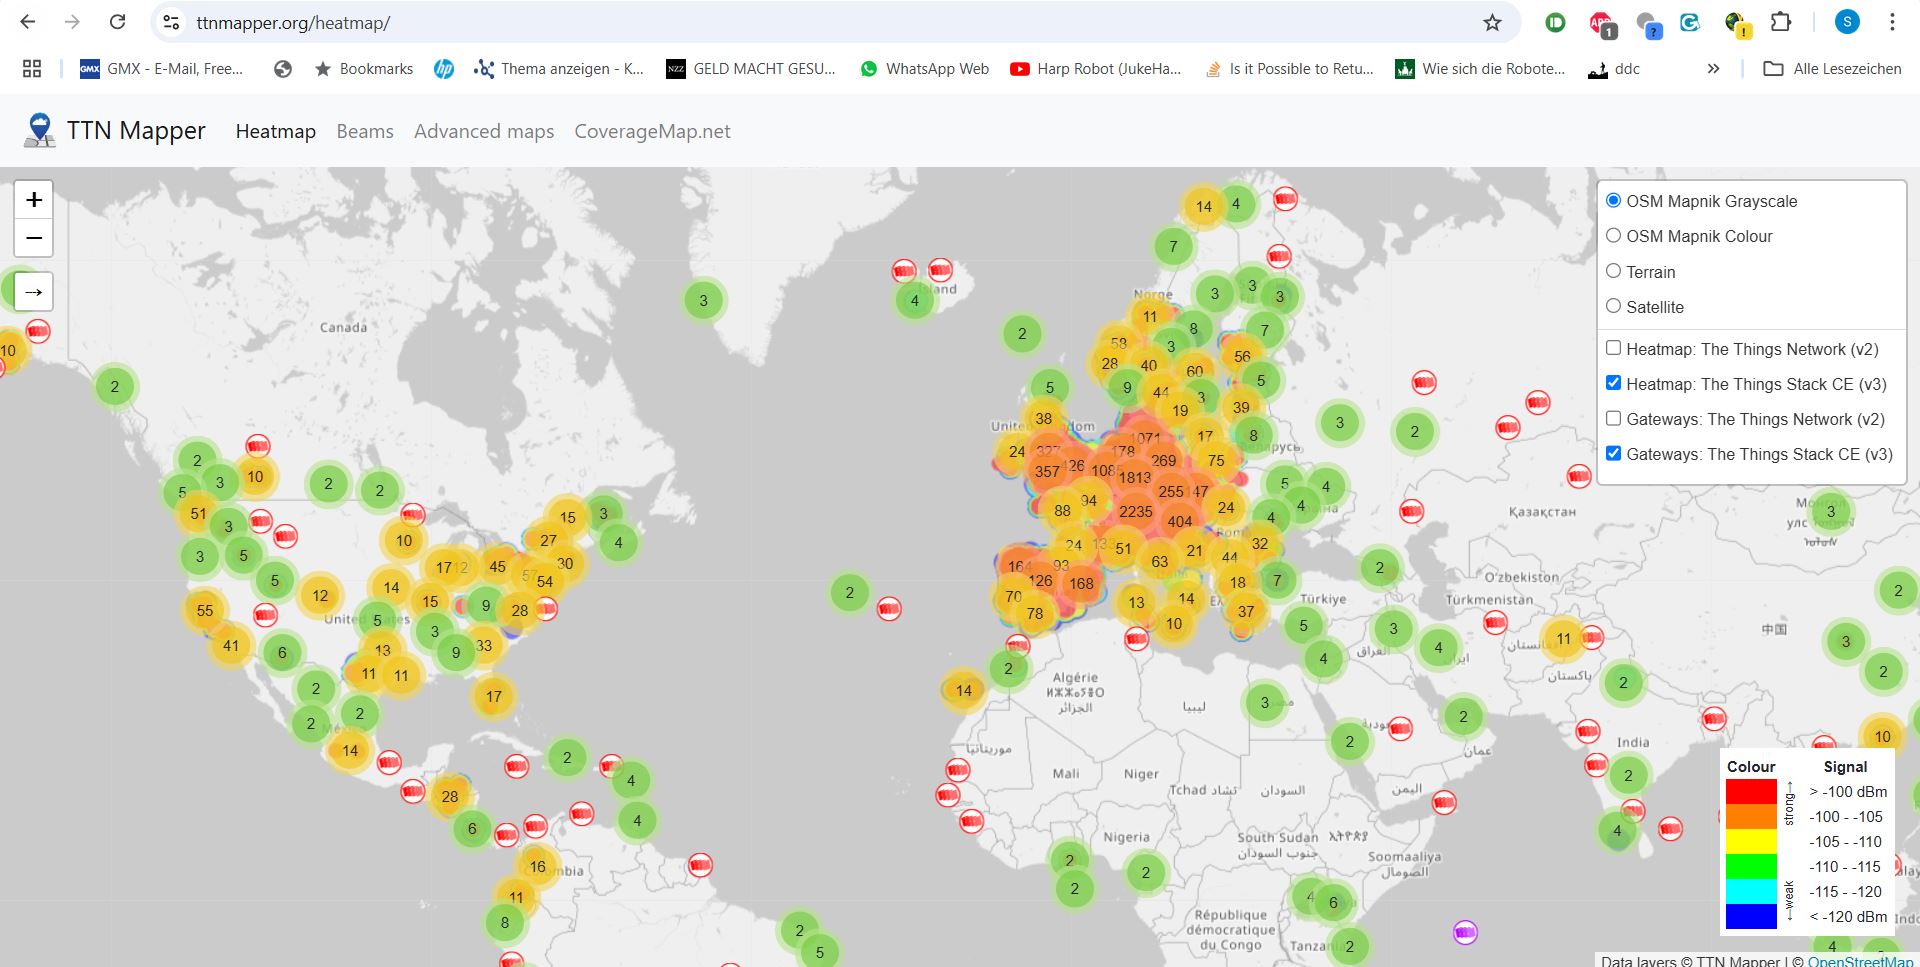Image resolution: width=1920 pixels, height=967 pixels.
Task: Open the ddc bookmark
Action: pos(1614,69)
